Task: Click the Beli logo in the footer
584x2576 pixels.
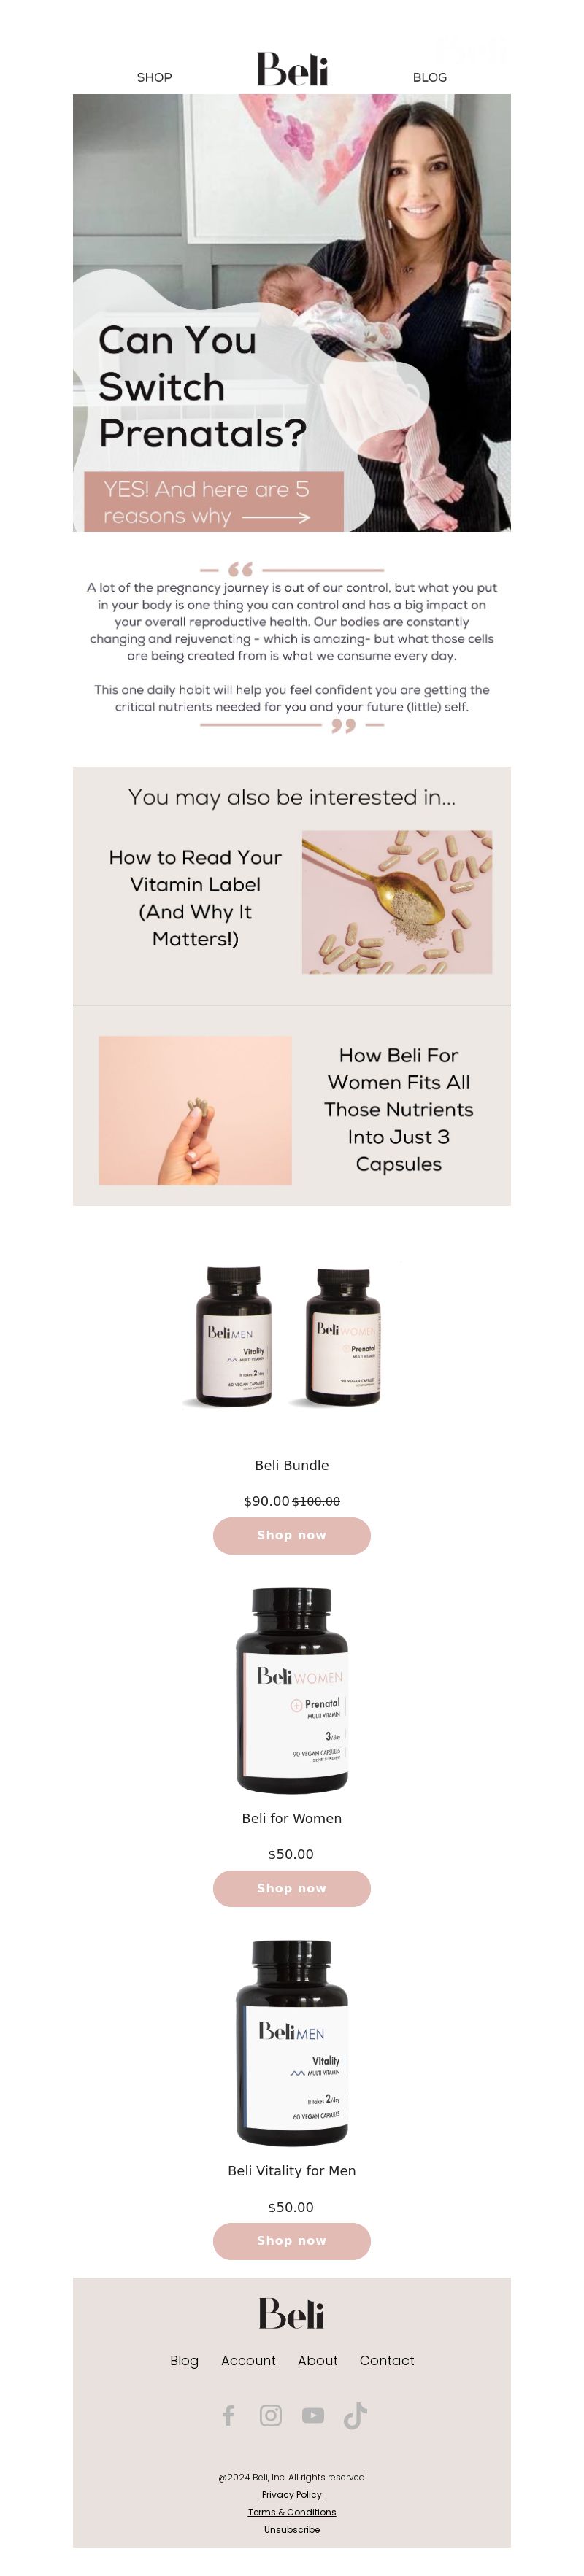Action: pos(292,2313)
